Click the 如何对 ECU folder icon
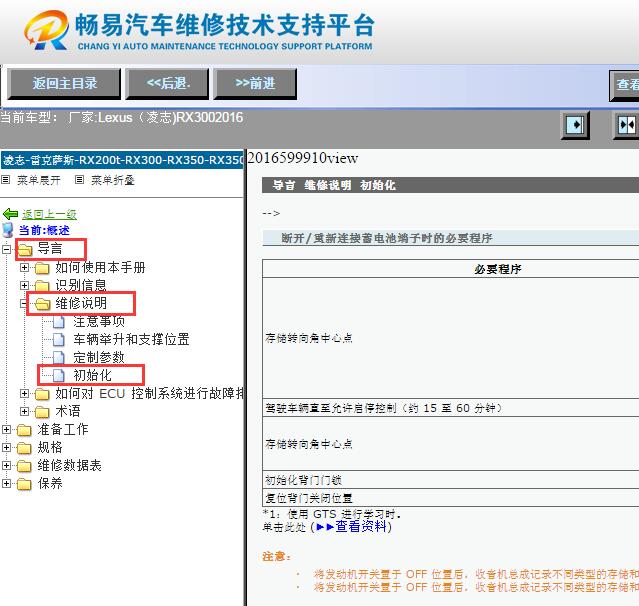 click(x=42, y=394)
